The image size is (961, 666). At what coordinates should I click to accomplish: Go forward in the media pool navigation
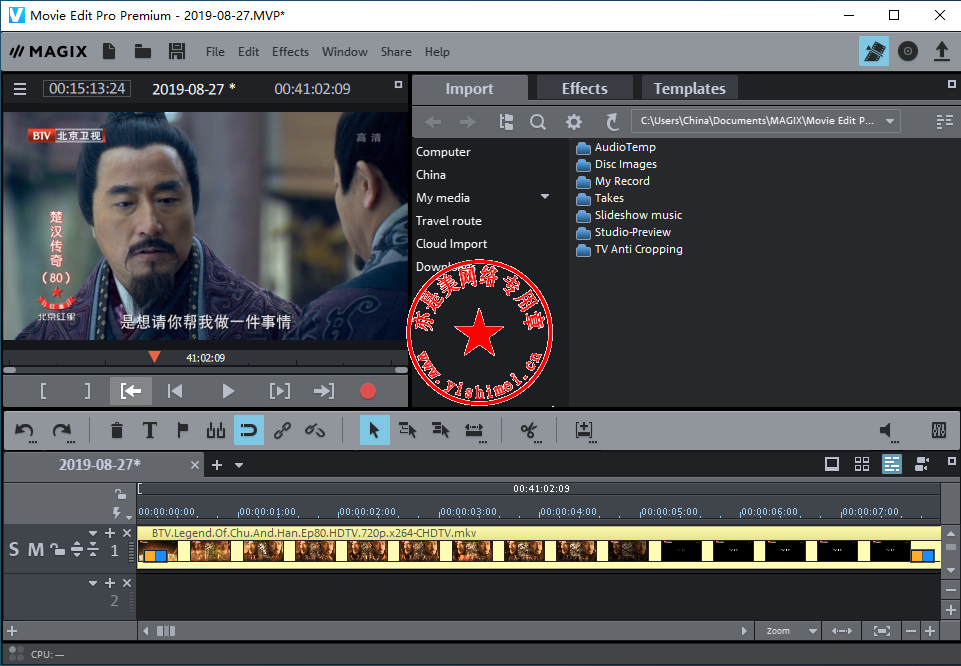click(x=468, y=122)
